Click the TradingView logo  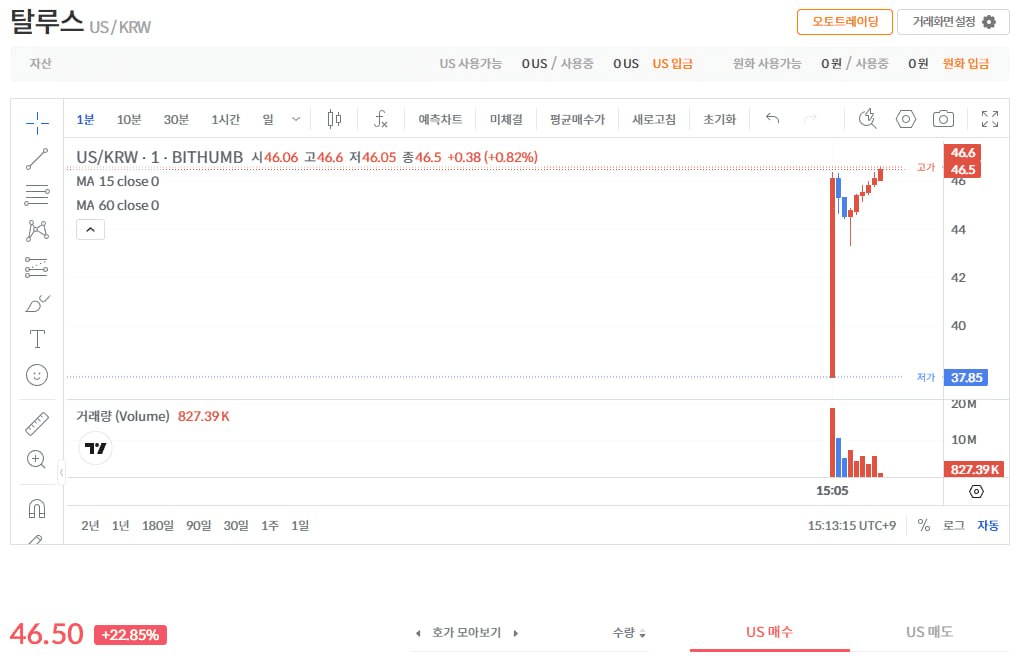pyautogui.click(x=95, y=448)
